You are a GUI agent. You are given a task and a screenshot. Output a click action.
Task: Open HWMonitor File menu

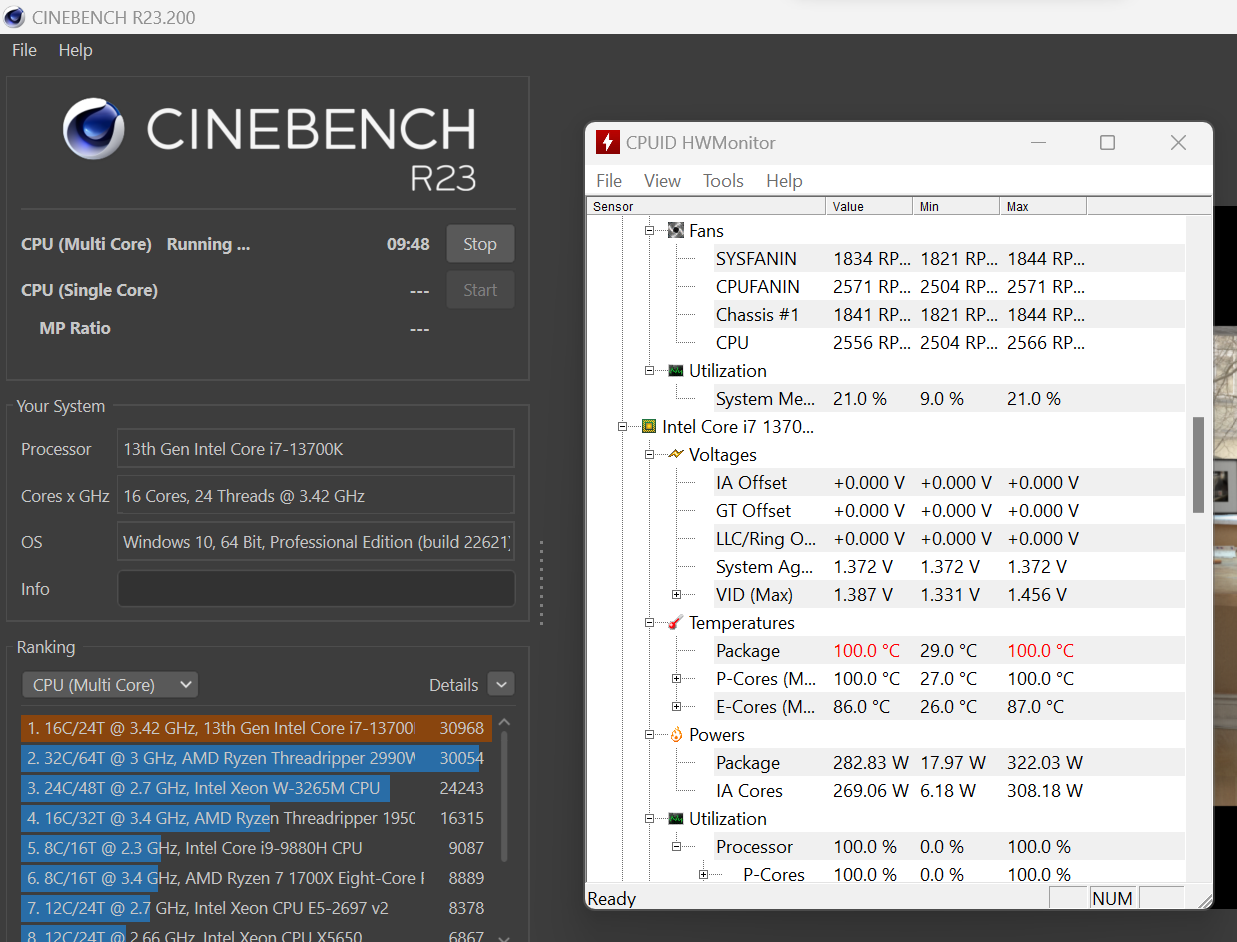tap(609, 180)
